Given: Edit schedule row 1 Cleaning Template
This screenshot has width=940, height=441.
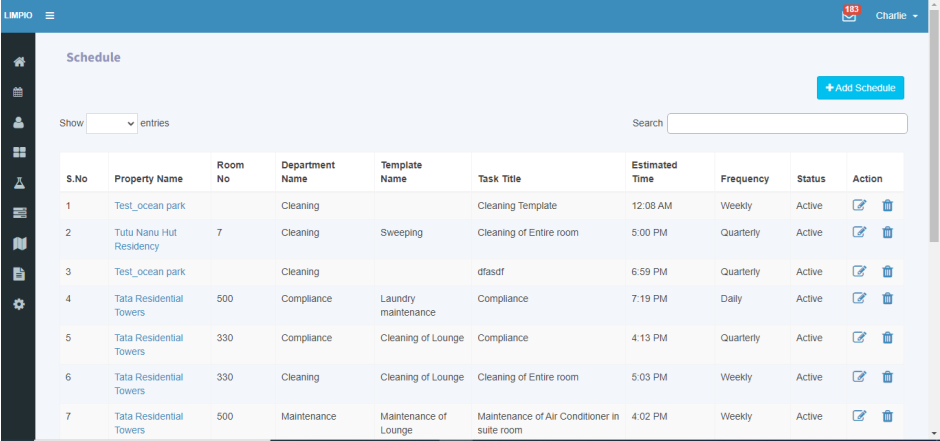Looking at the screenshot, I should pos(859,206).
